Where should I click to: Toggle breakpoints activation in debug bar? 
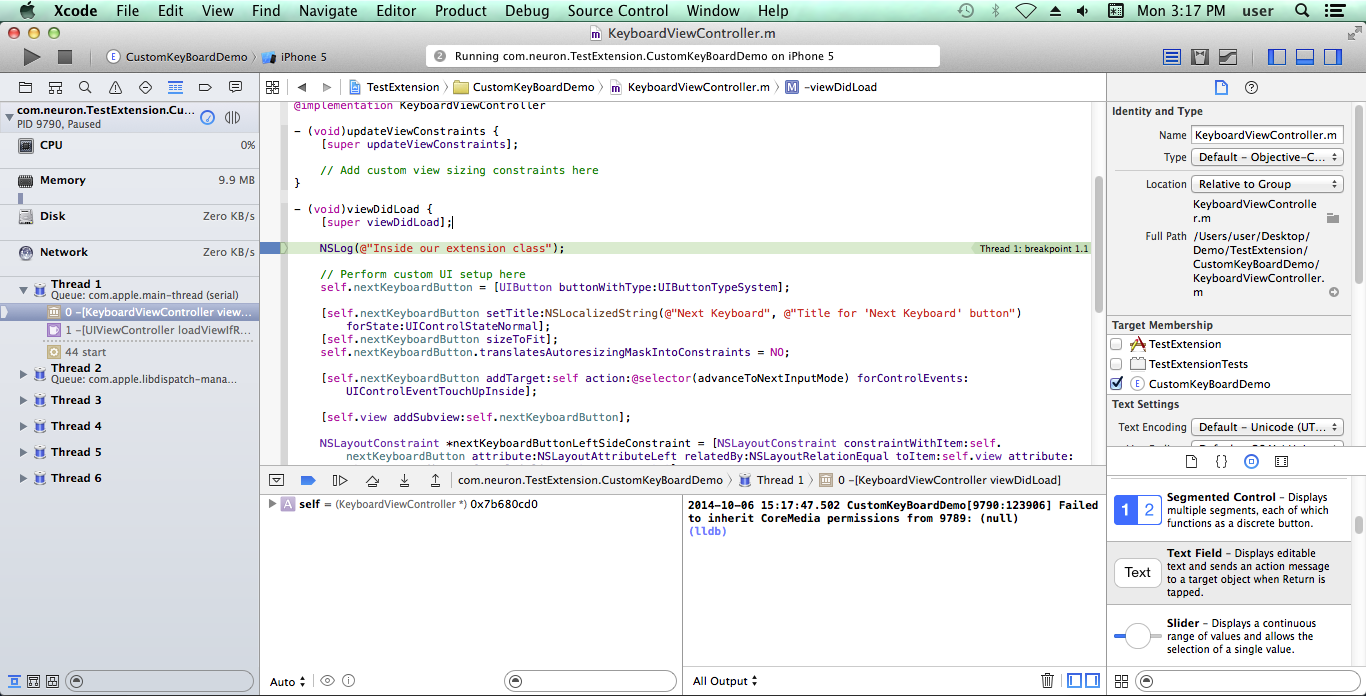pos(308,480)
